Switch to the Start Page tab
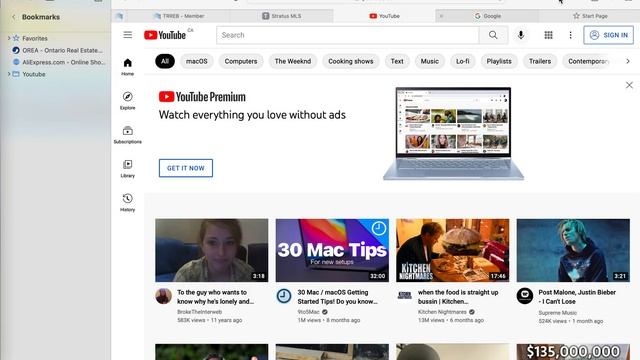 click(x=590, y=16)
